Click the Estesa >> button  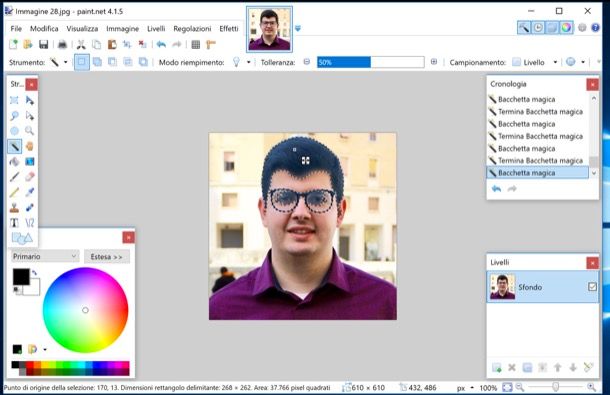pos(107,256)
